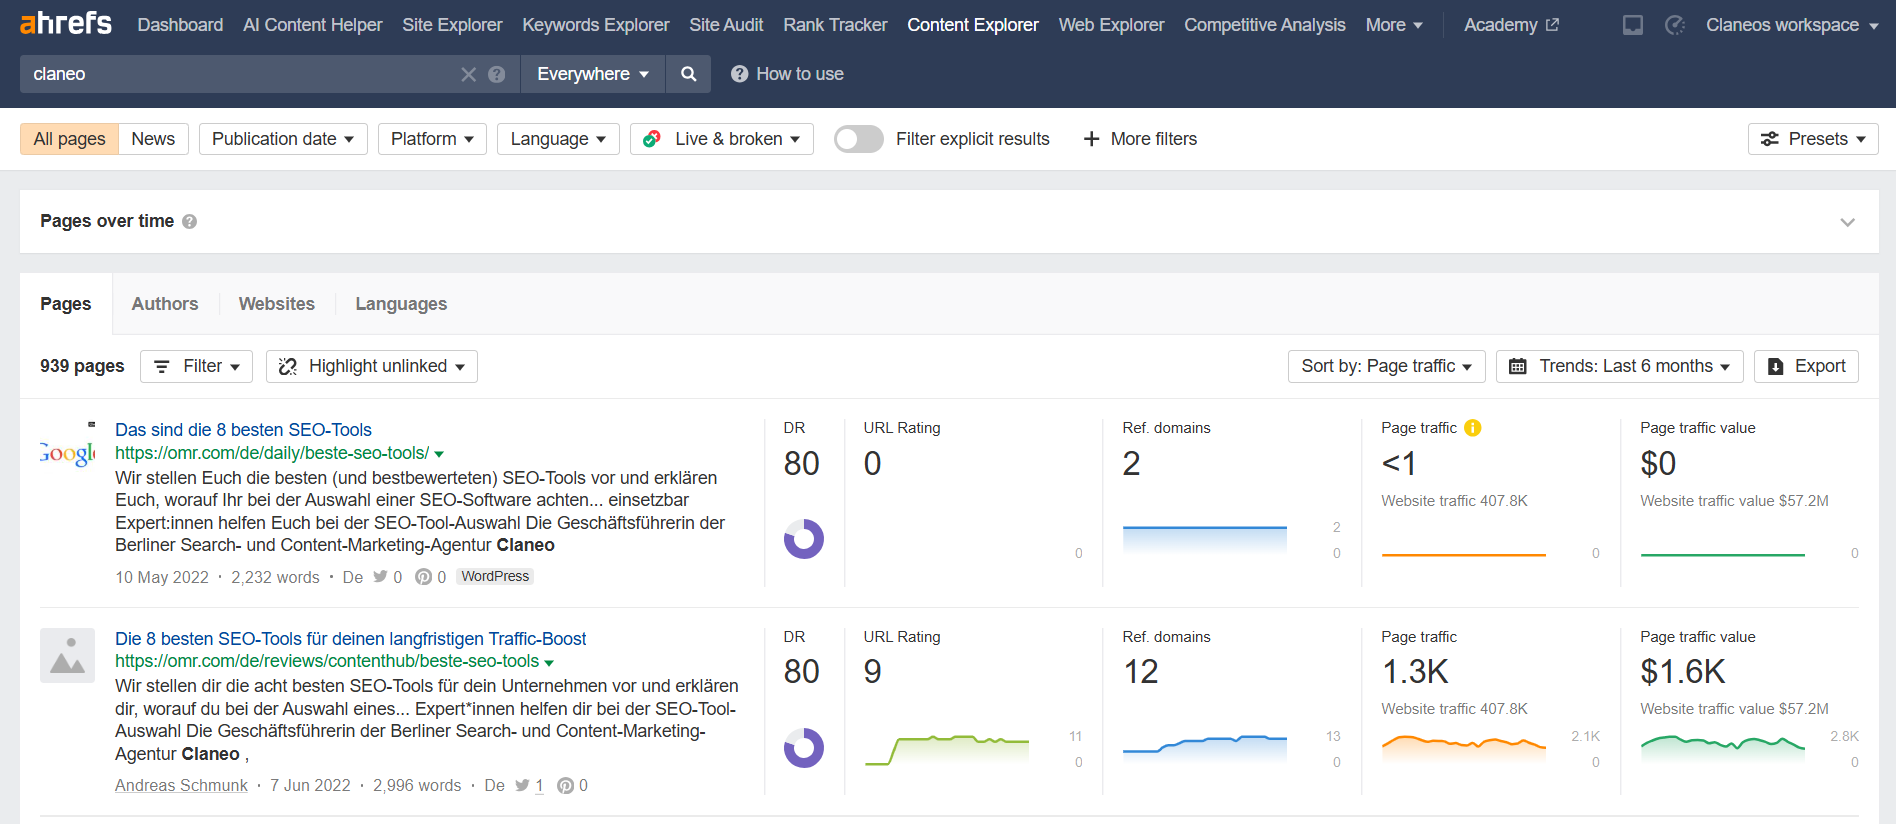Open the display mode monitor icon
Viewport: 1896px width, 824px height.
point(1633,25)
